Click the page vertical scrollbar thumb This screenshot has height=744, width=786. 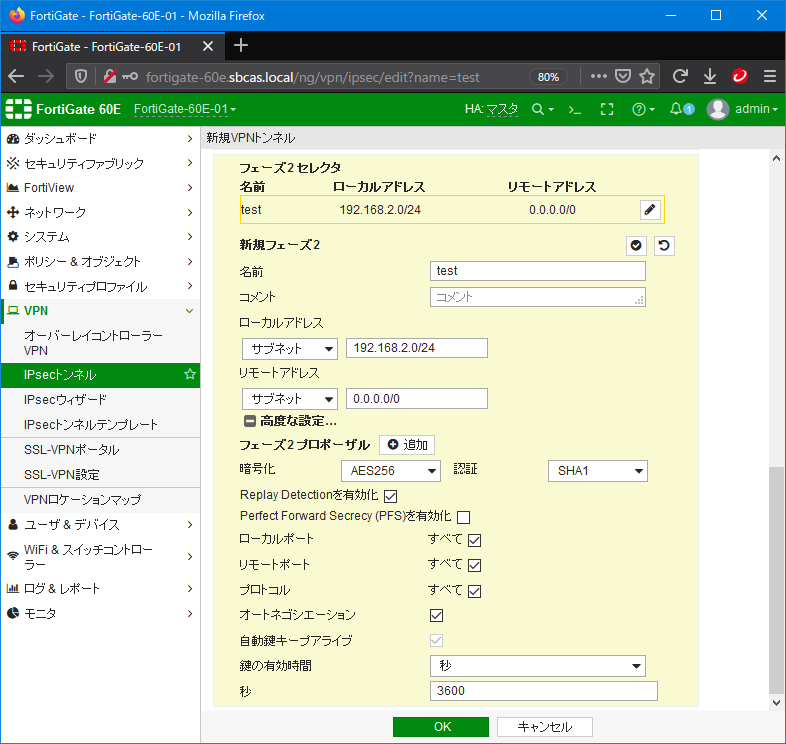click(x=776, y=579)
